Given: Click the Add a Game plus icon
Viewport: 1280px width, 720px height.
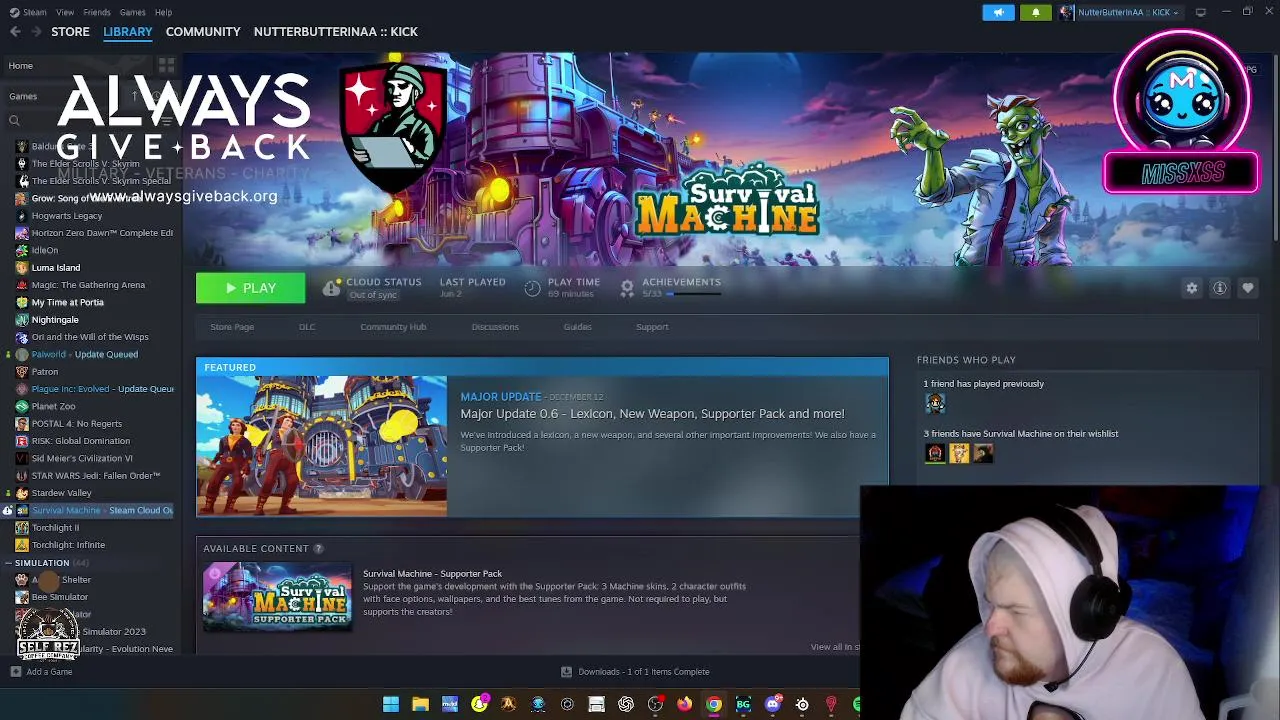Looking at the screenshot, I should (15, 672).
